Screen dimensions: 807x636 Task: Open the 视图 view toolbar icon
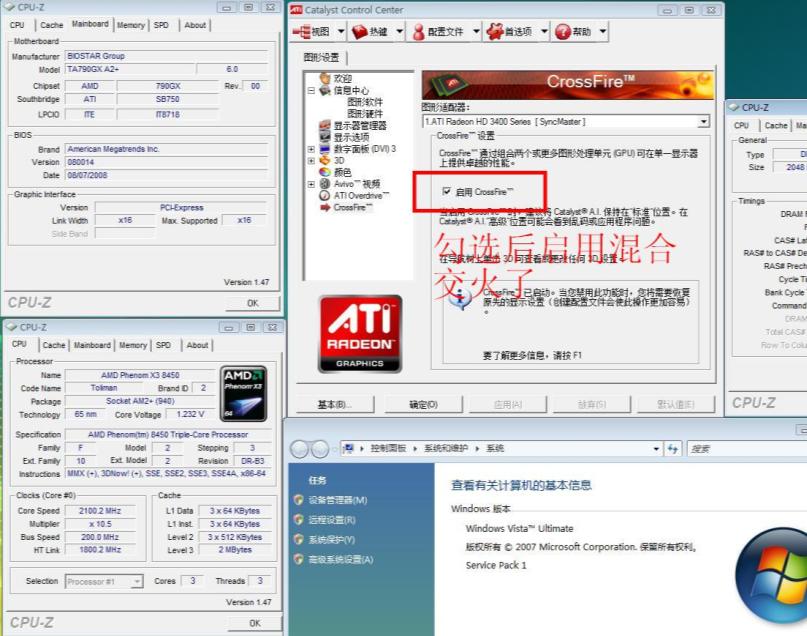tap(301, 31)
